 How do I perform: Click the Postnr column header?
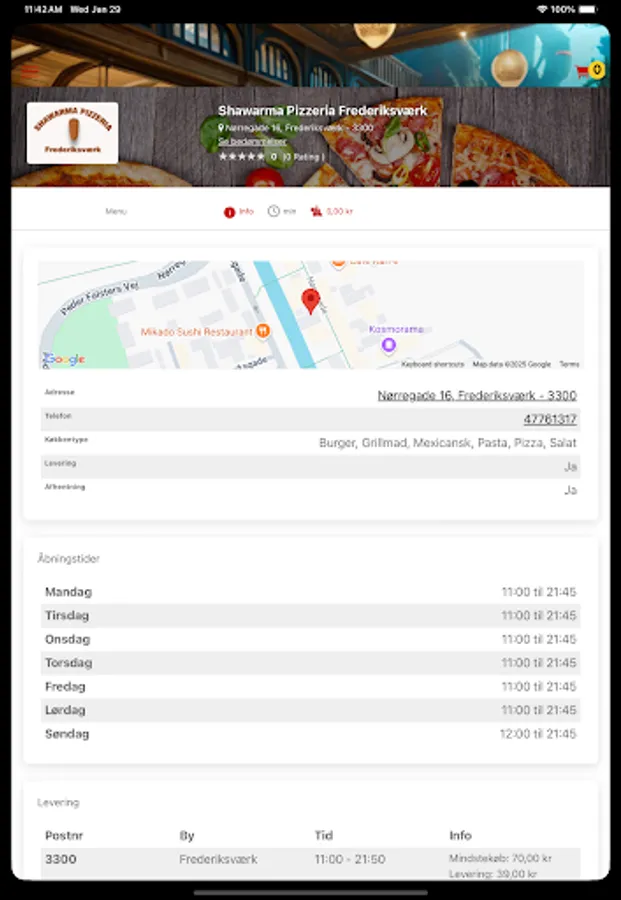(x=64, y=835)
